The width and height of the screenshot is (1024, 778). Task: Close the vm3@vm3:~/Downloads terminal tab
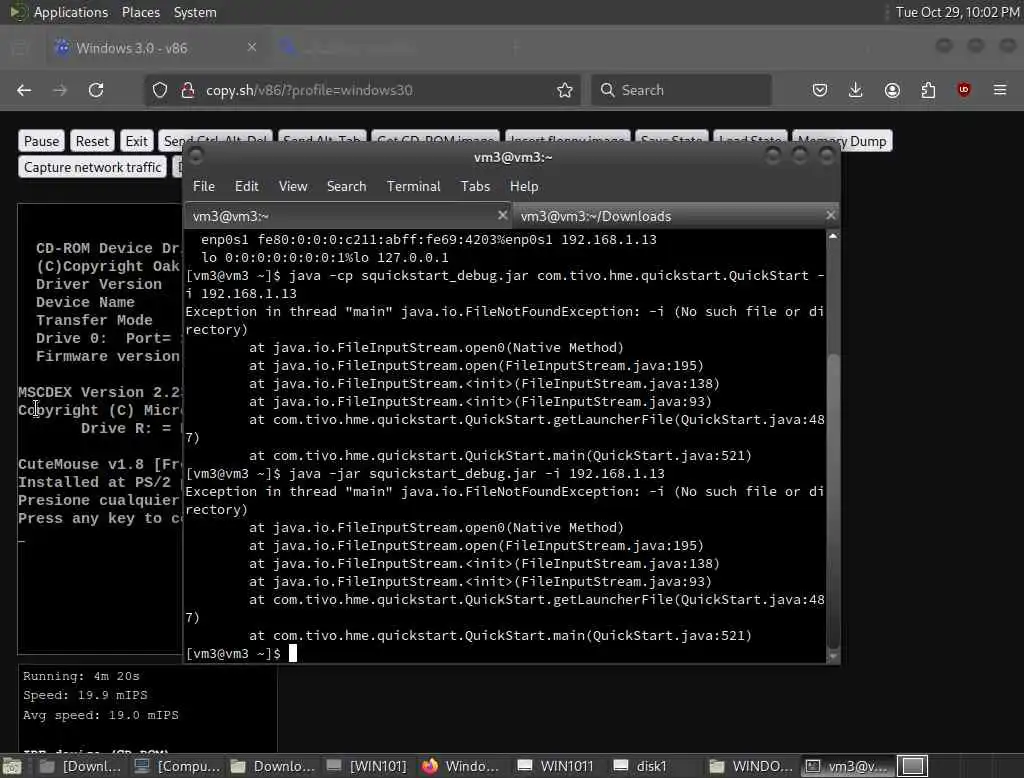[x=830, y=215]
